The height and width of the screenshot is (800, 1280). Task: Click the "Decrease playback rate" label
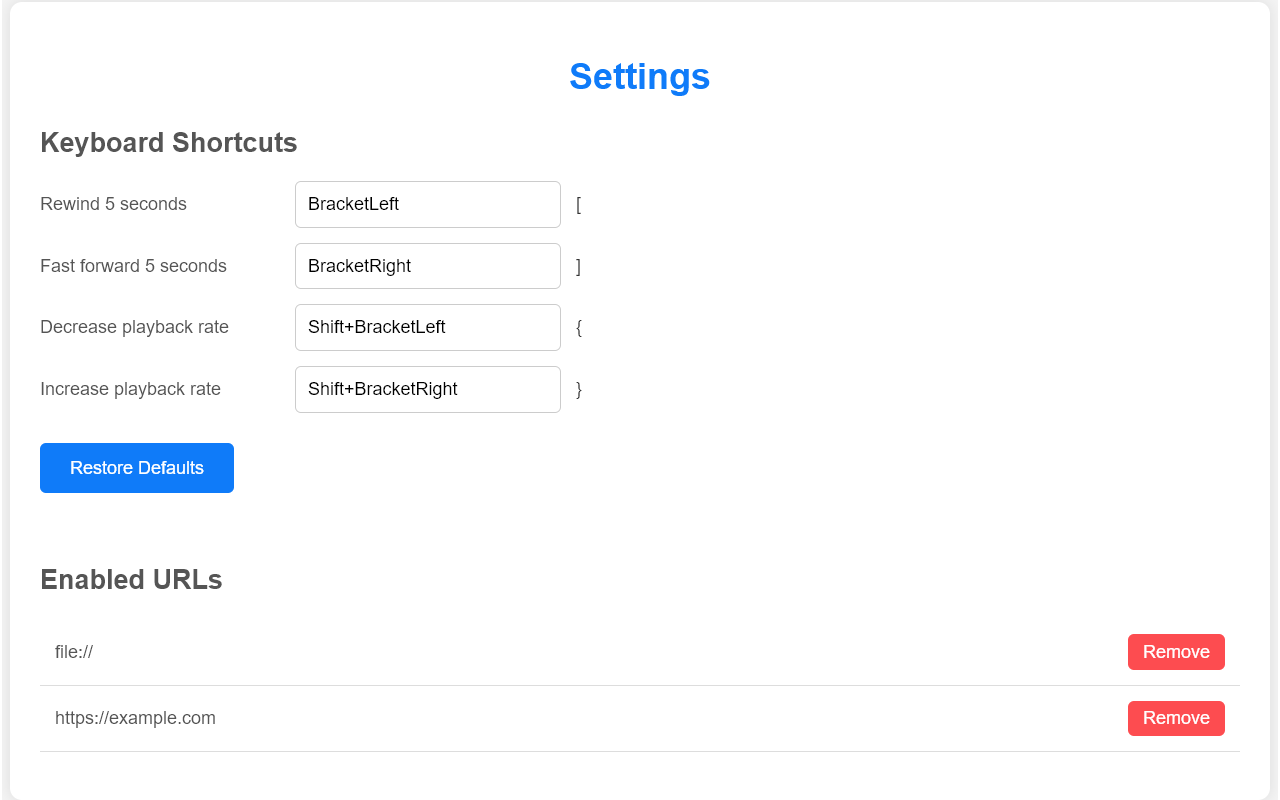click(x=134, y=327)
